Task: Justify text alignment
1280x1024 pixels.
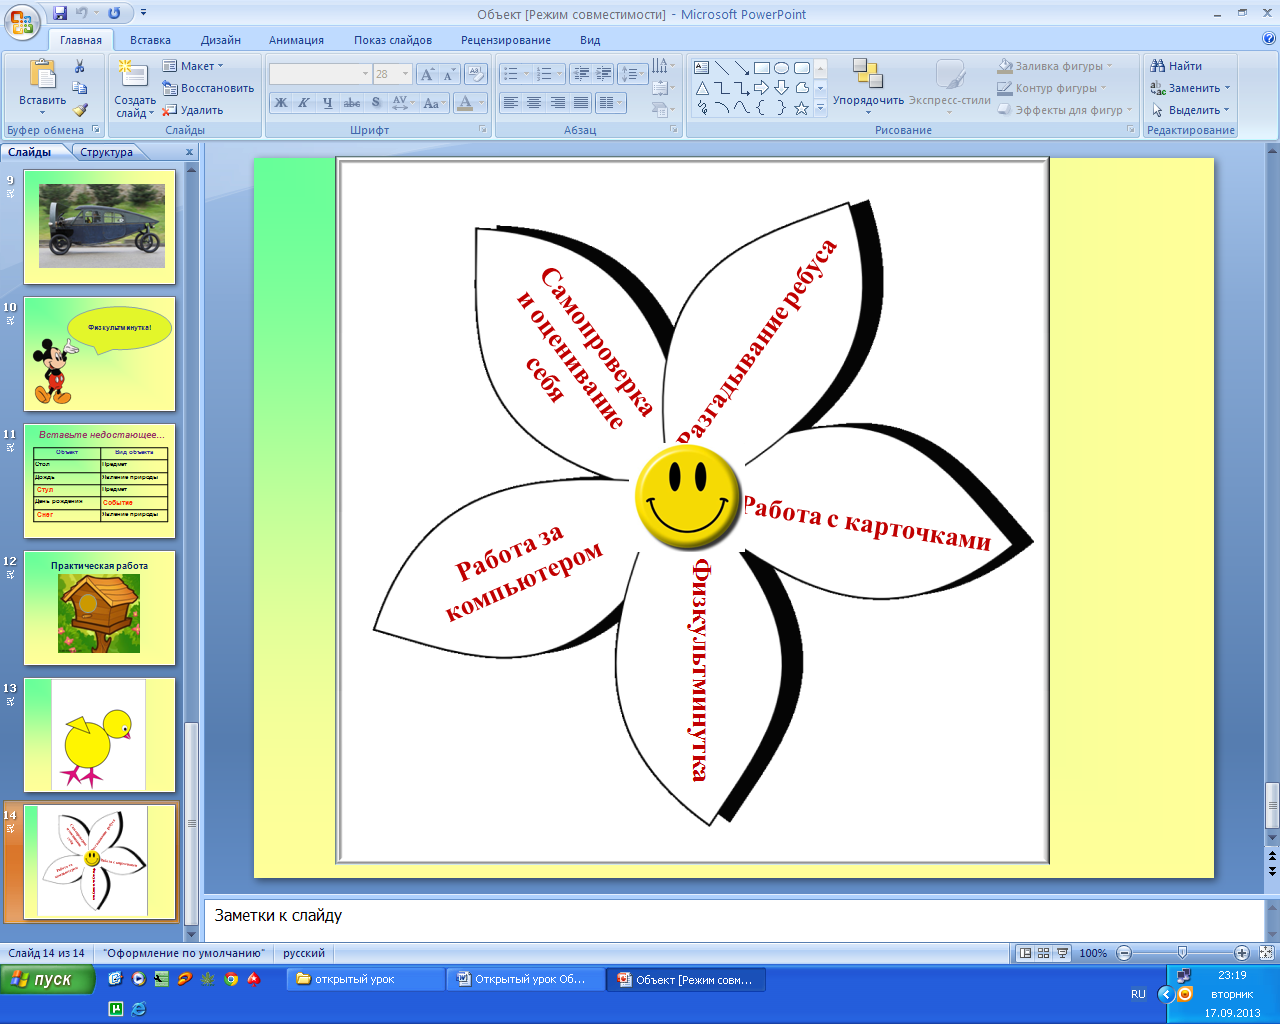Action: coord(581,102)
